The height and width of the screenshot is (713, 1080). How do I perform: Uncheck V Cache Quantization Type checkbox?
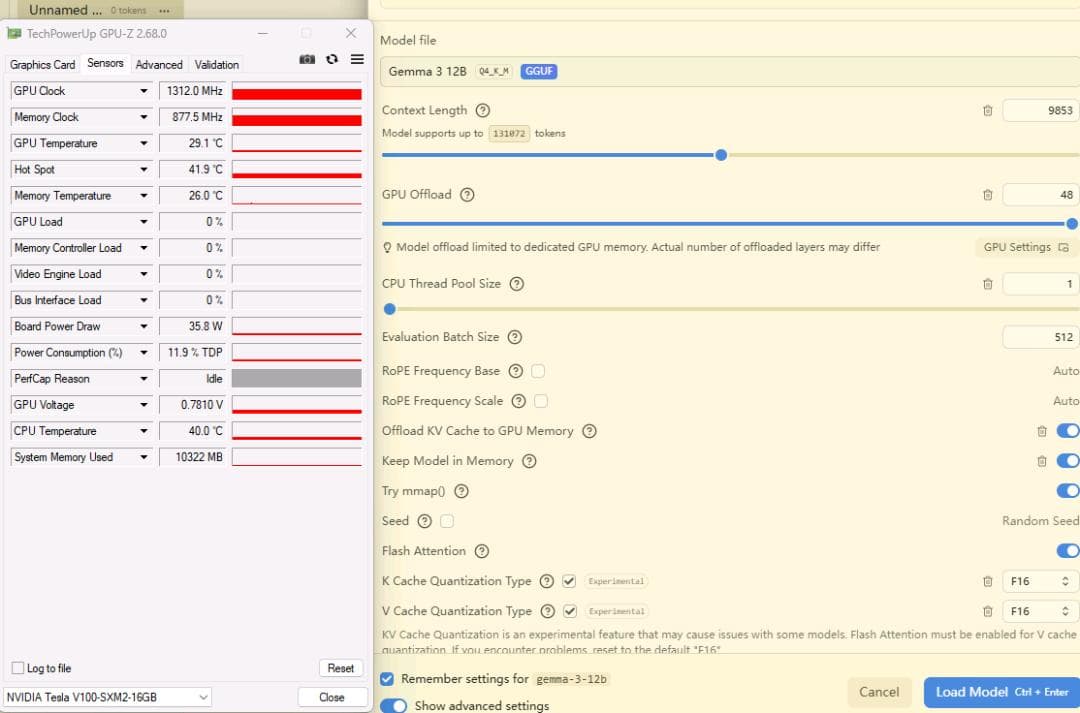click(570, 611)
